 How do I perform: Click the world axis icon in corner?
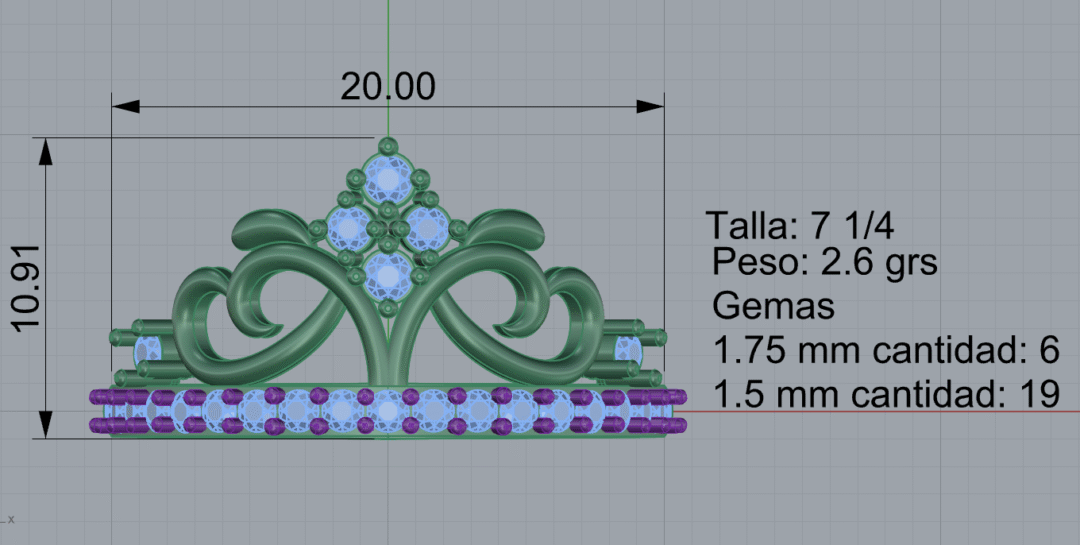(x=10, y=519)
